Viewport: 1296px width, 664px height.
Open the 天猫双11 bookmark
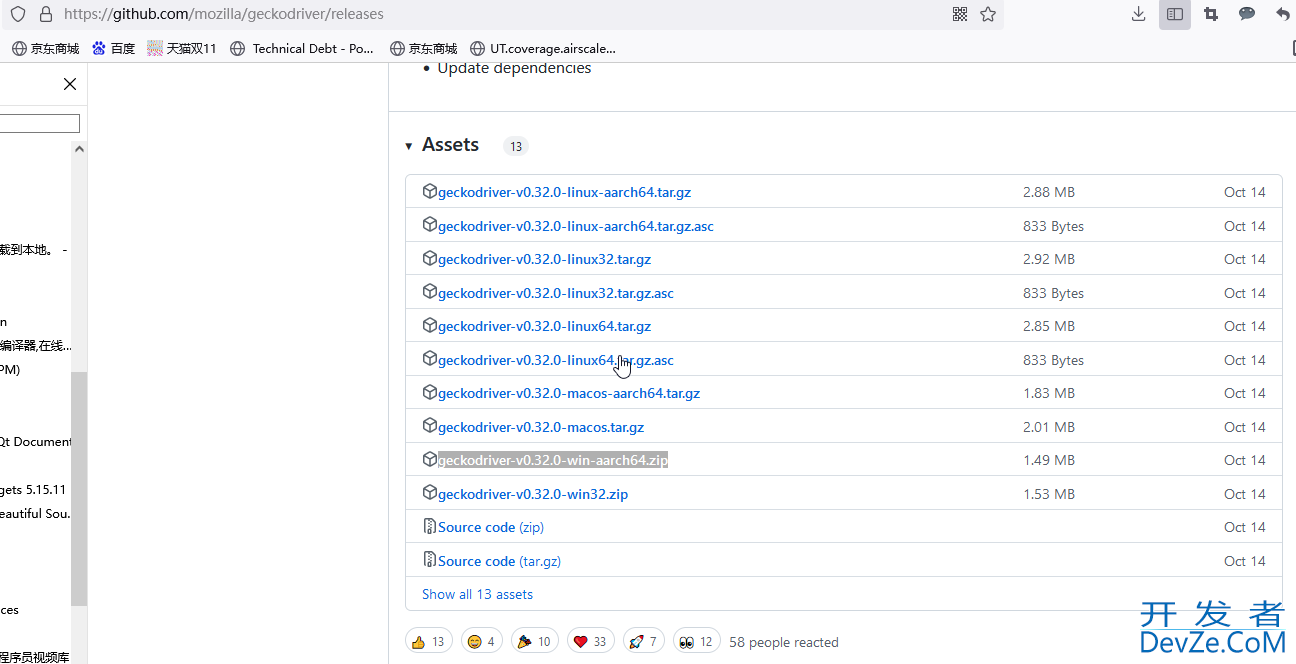click(182, 48)
